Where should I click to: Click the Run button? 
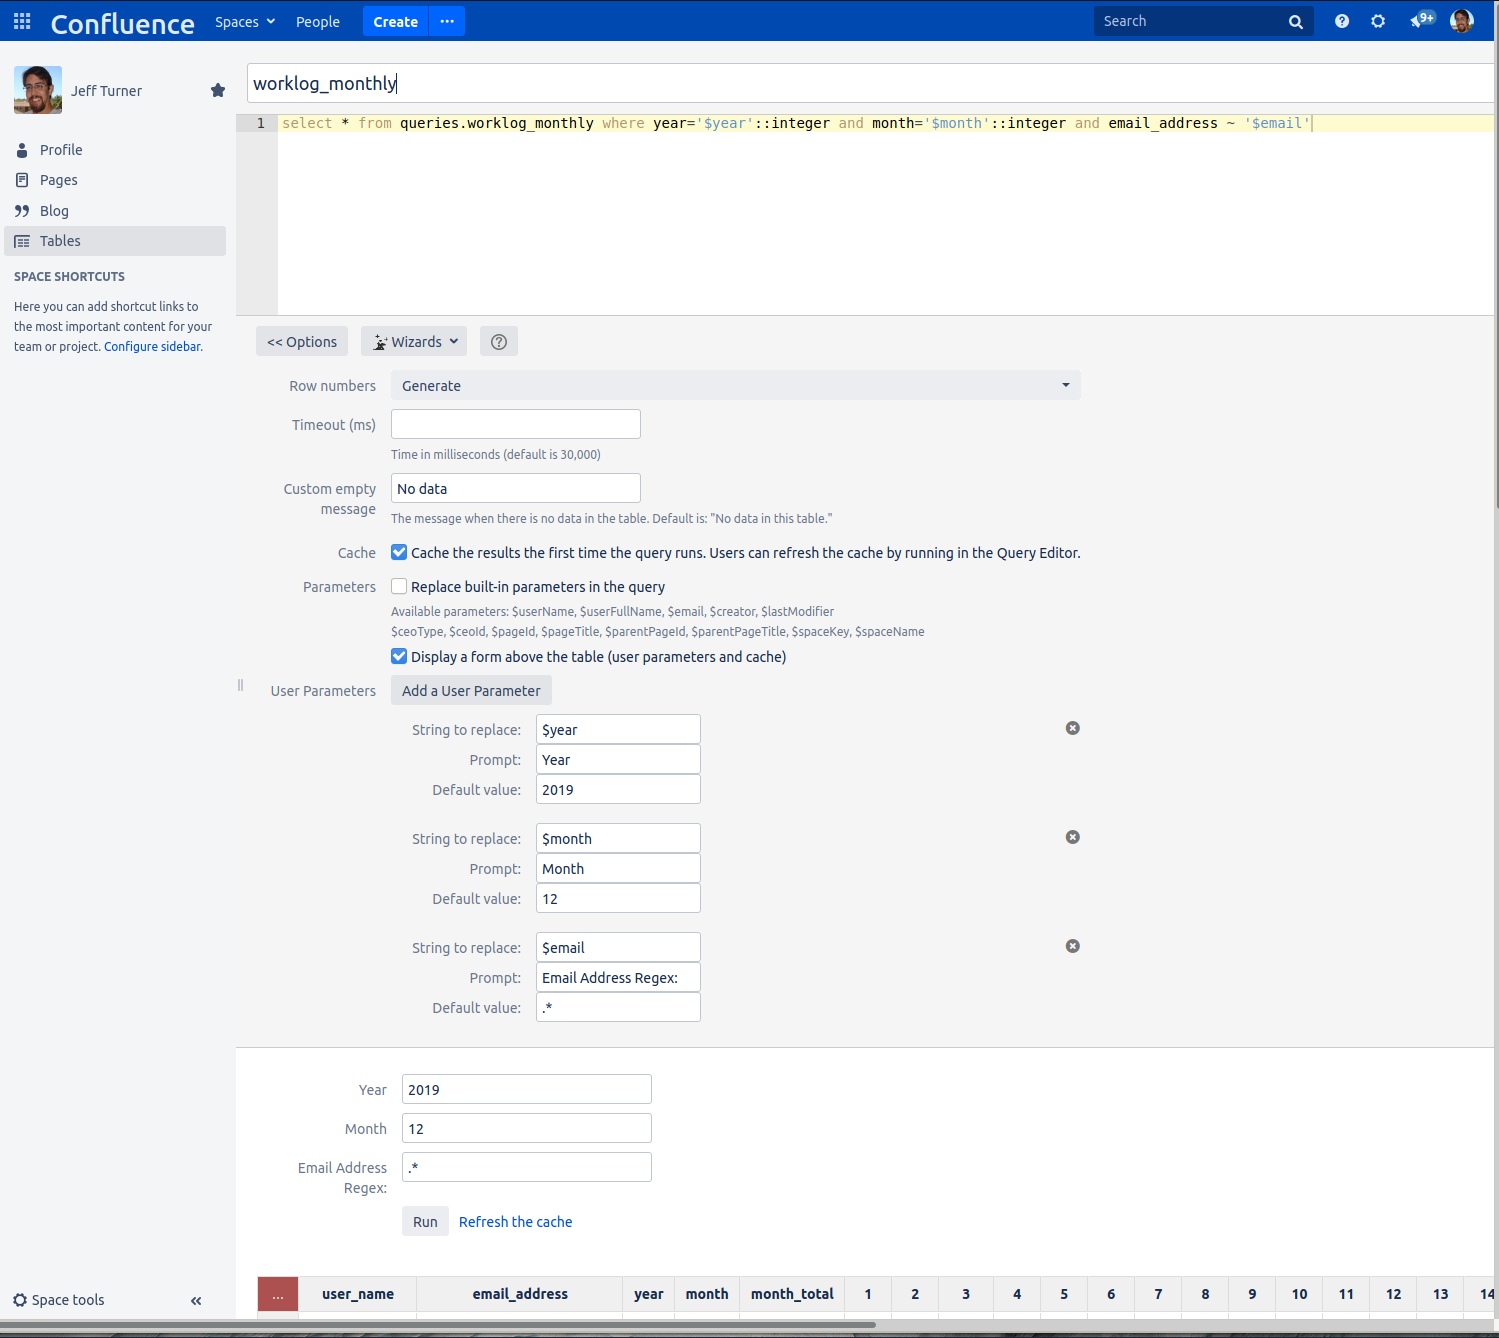(x=425, y=1222)
